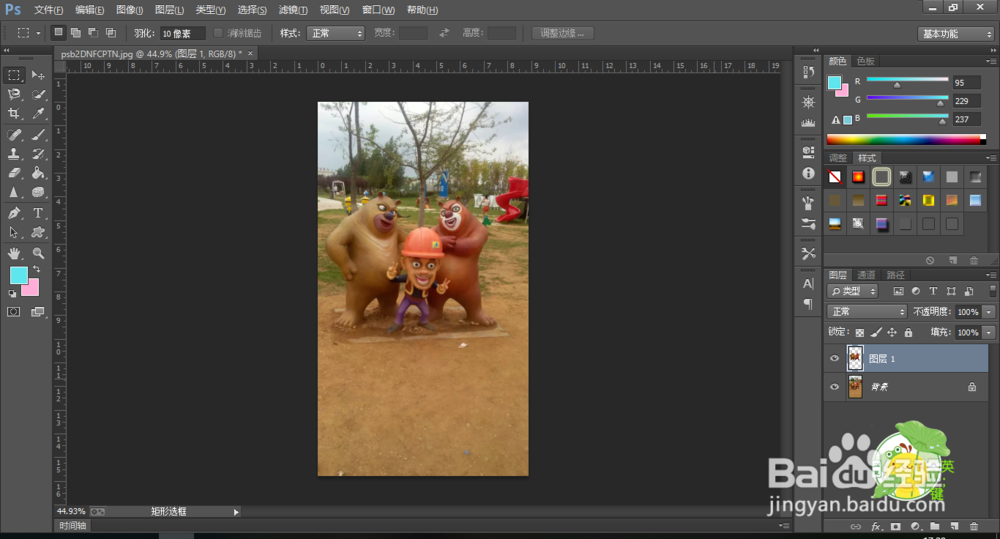The width and height of the screenshot is (1000, 539).
Task: Open the 窗口(W) menu
Action: 378,10
